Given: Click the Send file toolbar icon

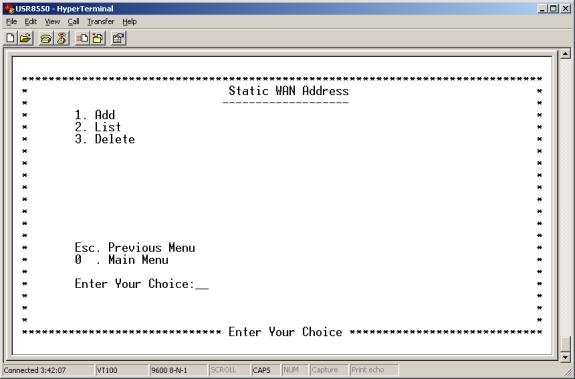Looking at the screenshot, I should point(82,38).
